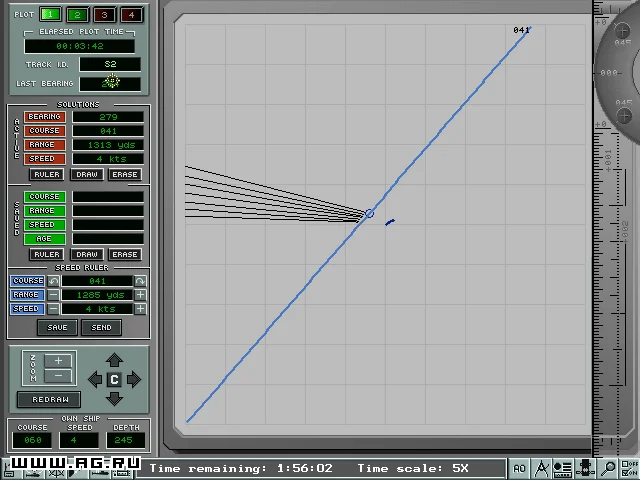This screenshot has width=640, height=480.
Task: Click the lower crosshair knob on the dial
Action: (624, 116)
